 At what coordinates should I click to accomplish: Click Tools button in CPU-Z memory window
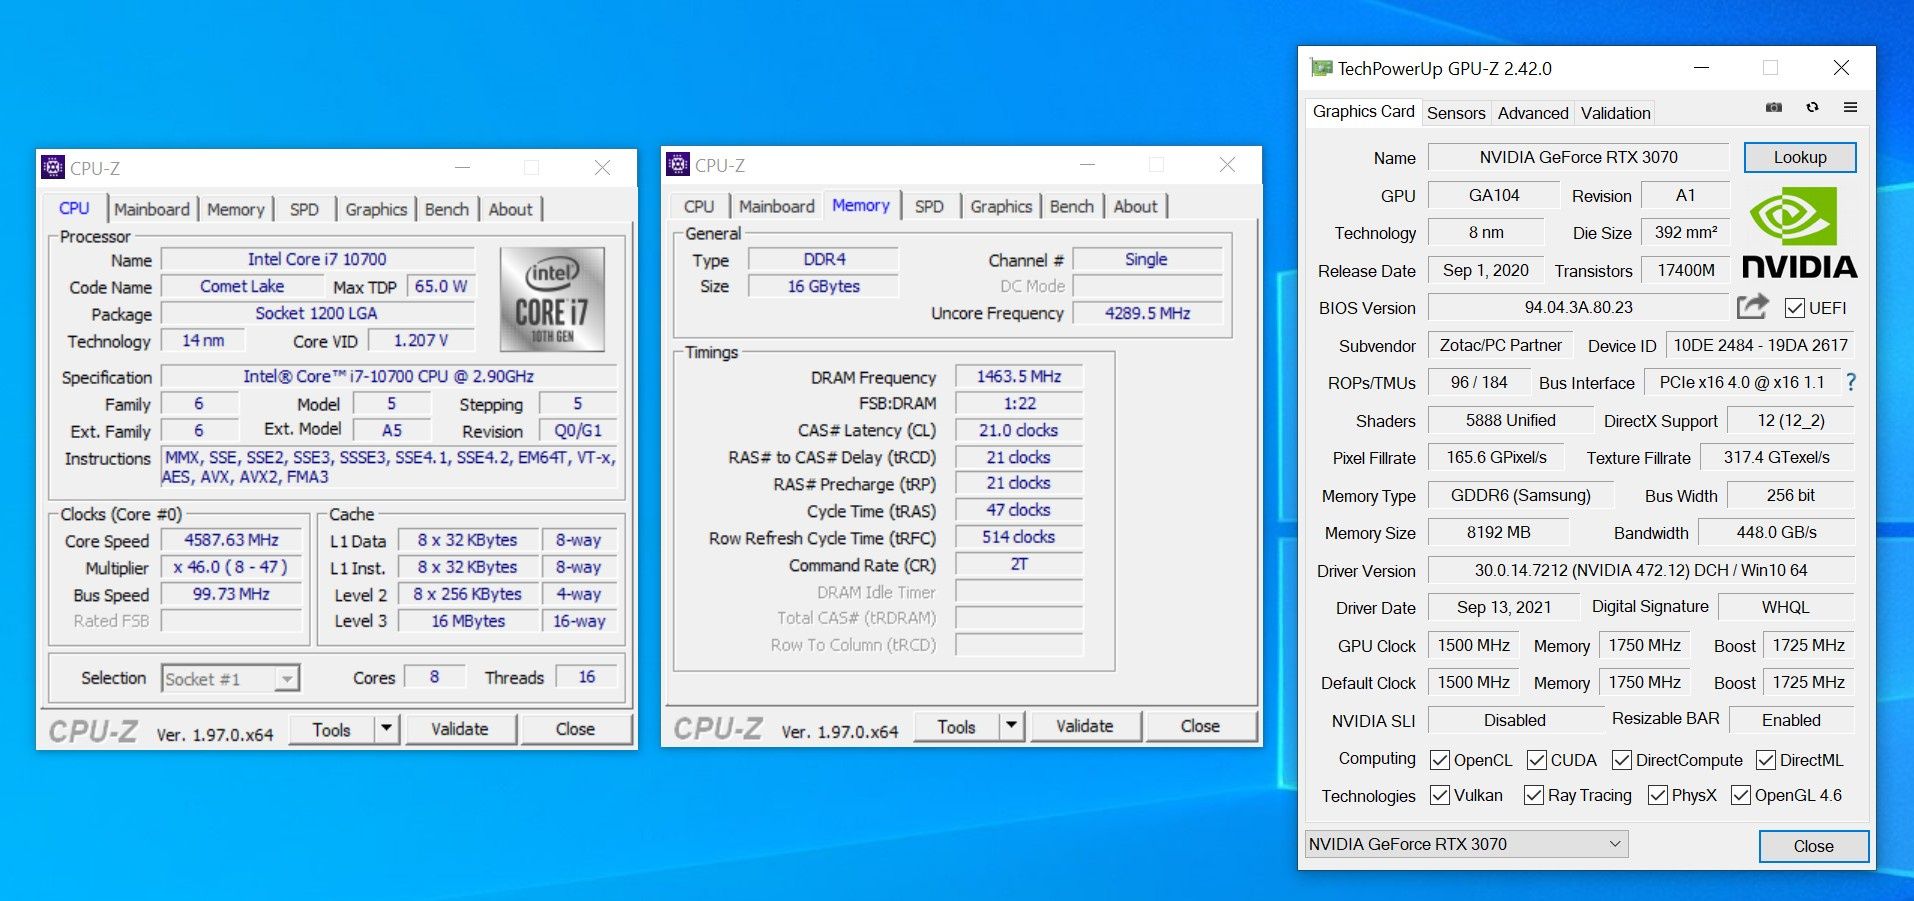pyautogui.click(x=956, y=726)
